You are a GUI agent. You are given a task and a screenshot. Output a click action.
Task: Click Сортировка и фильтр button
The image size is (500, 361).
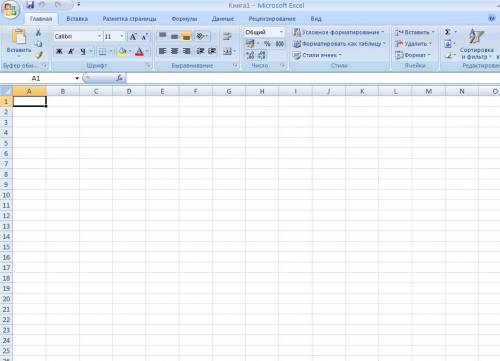click(476, 44)
